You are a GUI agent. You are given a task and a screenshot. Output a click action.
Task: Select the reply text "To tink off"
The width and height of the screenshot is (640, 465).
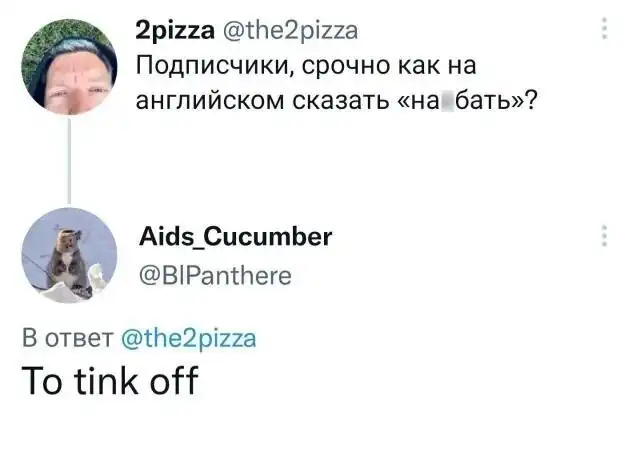coord(110,382)
